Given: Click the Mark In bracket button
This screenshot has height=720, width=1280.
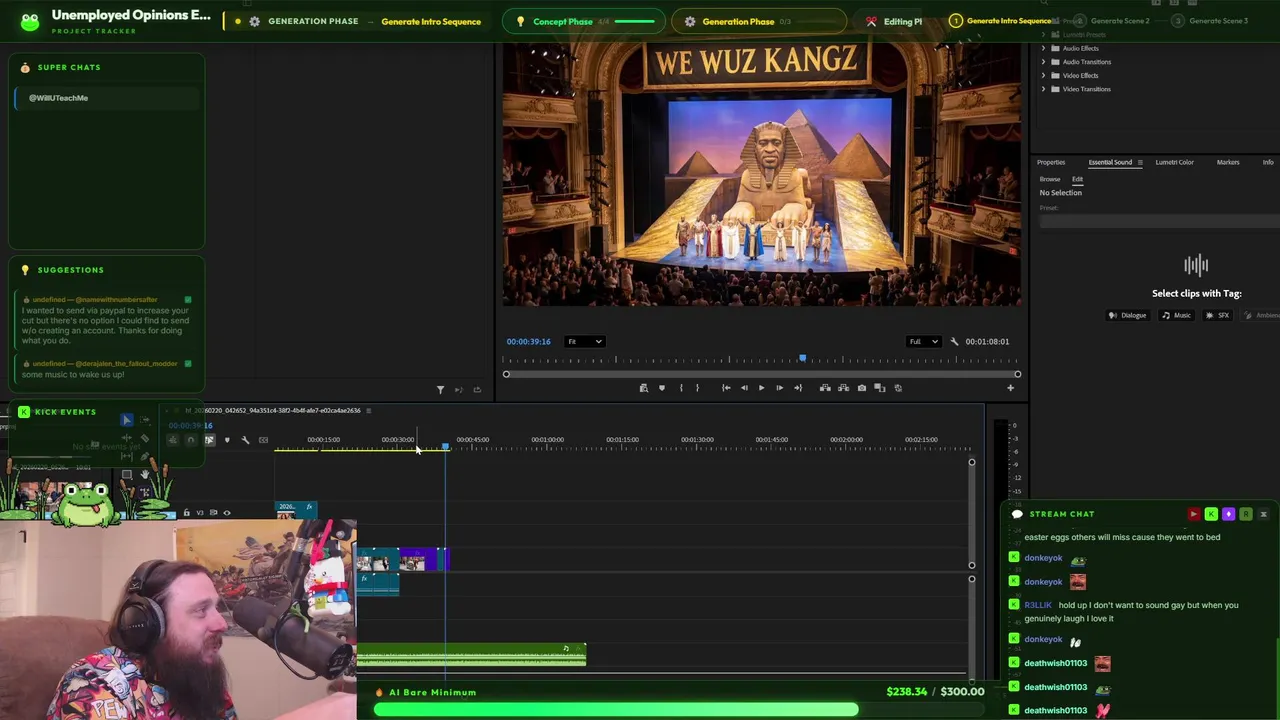Looking at the screenshot, I should 681,388.
